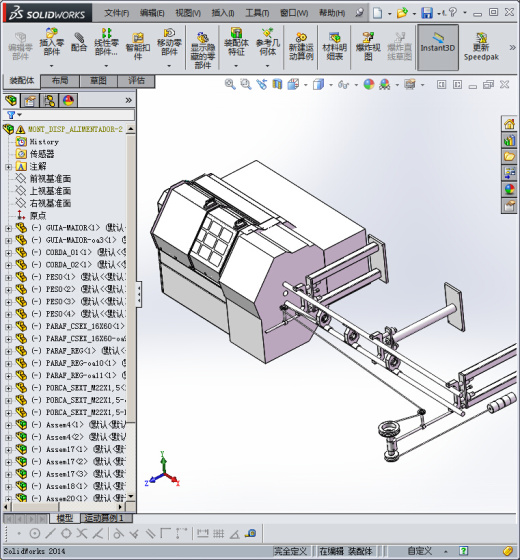Image resolution: width=520 pixels, height=560 pixels.
Task: Open Reference Geometry tool
Action: point(268,41)
